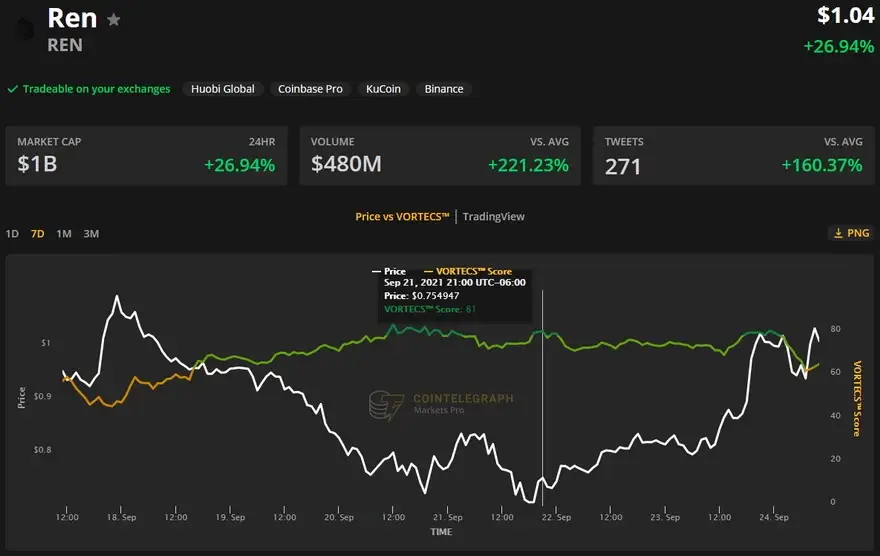Switch to the TradingView chart tab
This screenshot has height=556, width=880.
[493, 217]
